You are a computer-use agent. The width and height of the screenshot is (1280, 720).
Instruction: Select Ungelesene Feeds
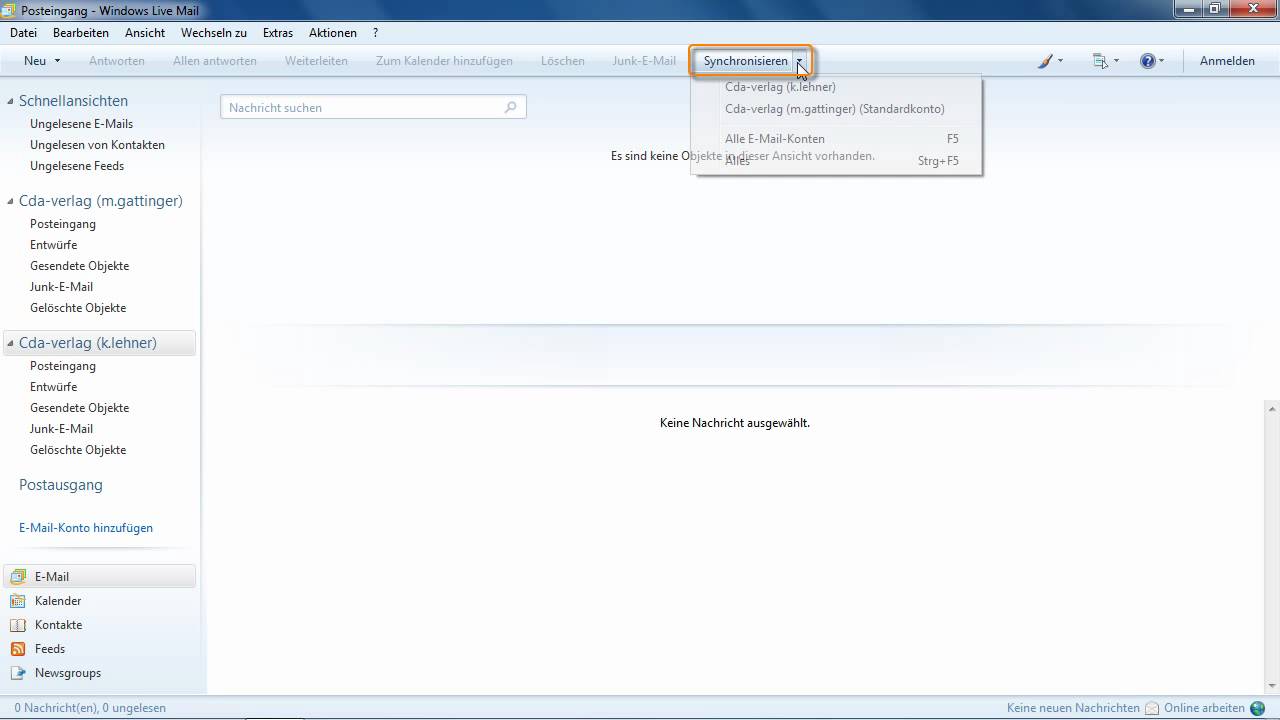(x=77, y=166)
